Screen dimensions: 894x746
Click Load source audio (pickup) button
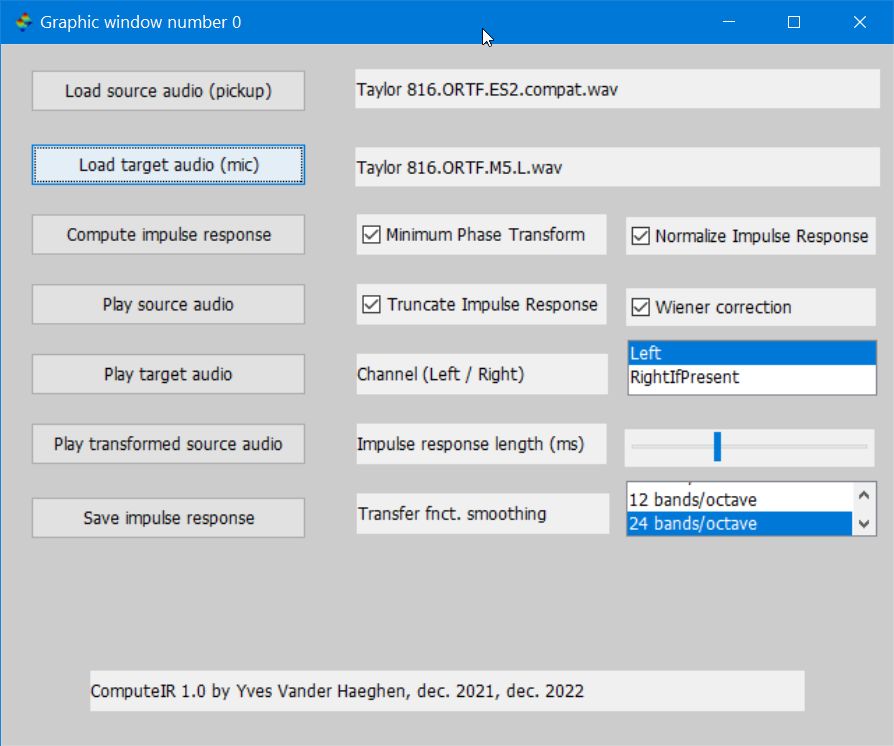(168, 91)
